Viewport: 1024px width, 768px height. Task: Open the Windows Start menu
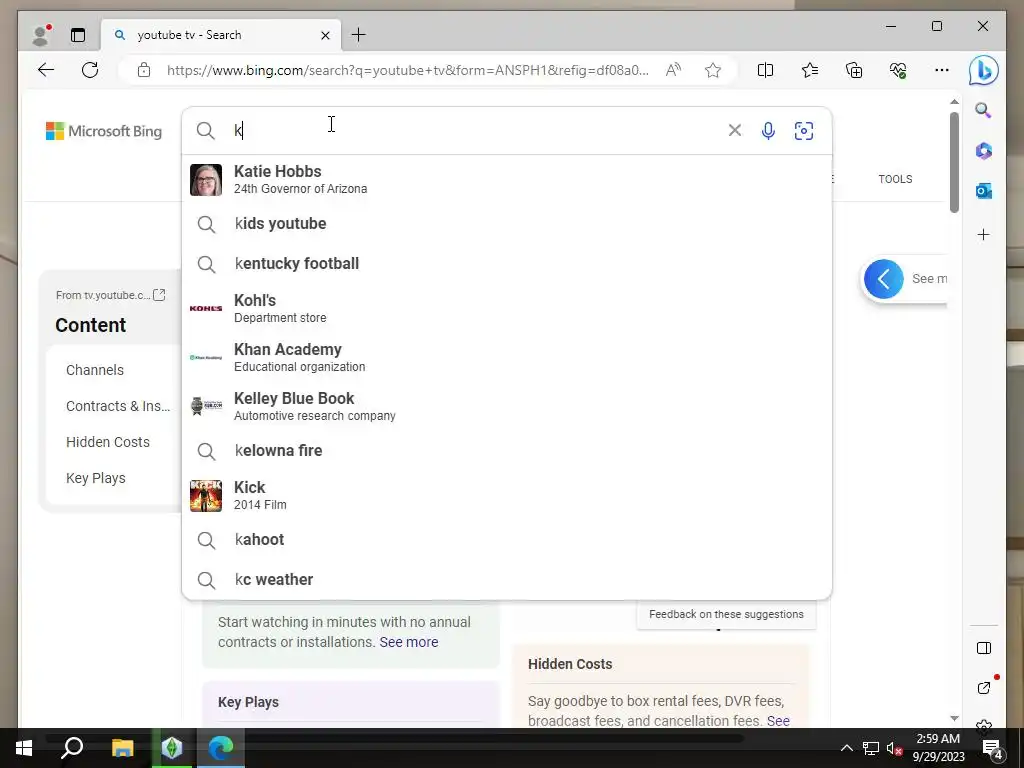(x=24, y=748)
